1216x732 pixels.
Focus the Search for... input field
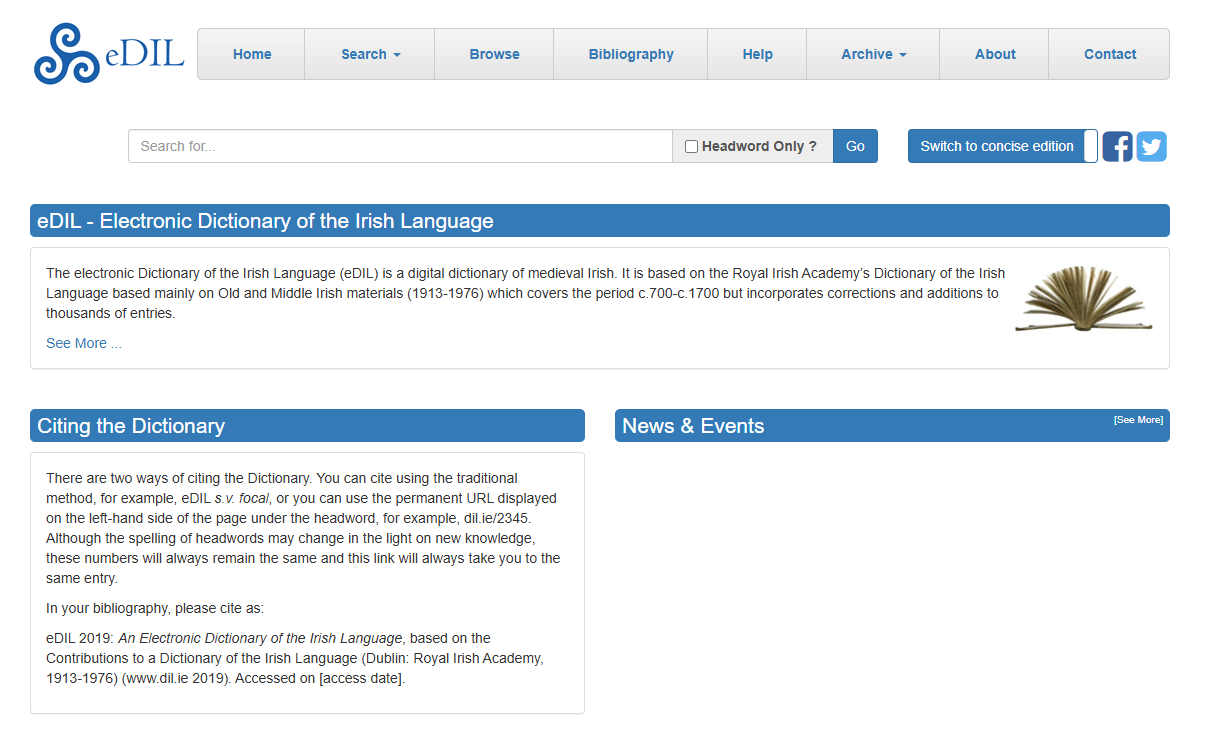tap(400, 146)
